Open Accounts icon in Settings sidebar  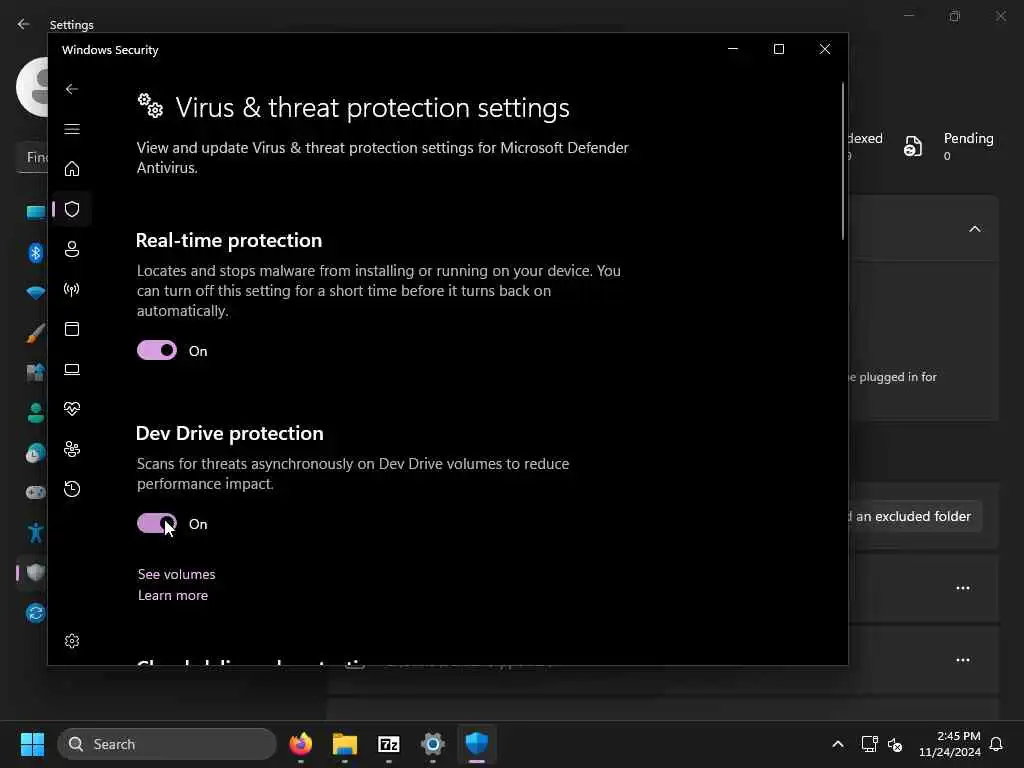[35, 413]
